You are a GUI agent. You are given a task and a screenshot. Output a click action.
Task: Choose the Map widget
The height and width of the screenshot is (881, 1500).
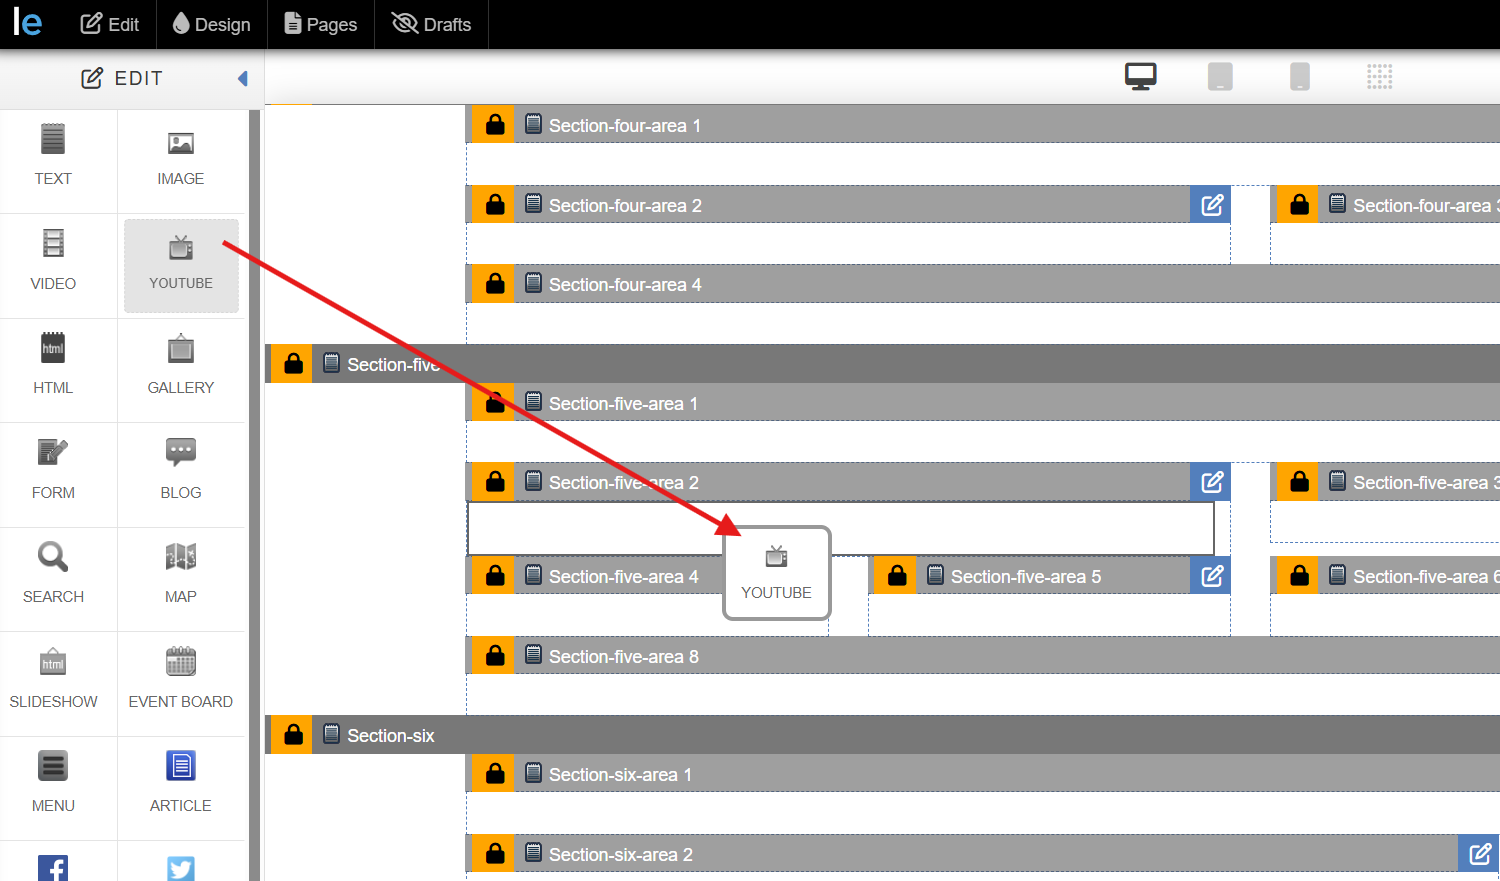[180, 573]
